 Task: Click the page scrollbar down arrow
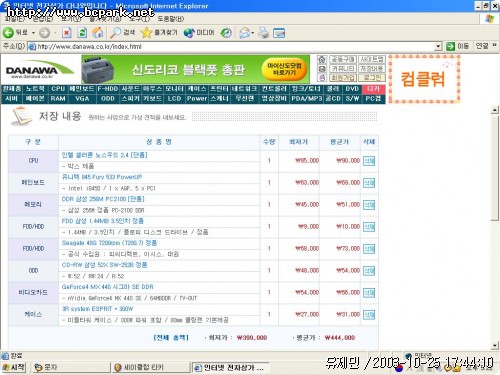[x=495, y=346]
